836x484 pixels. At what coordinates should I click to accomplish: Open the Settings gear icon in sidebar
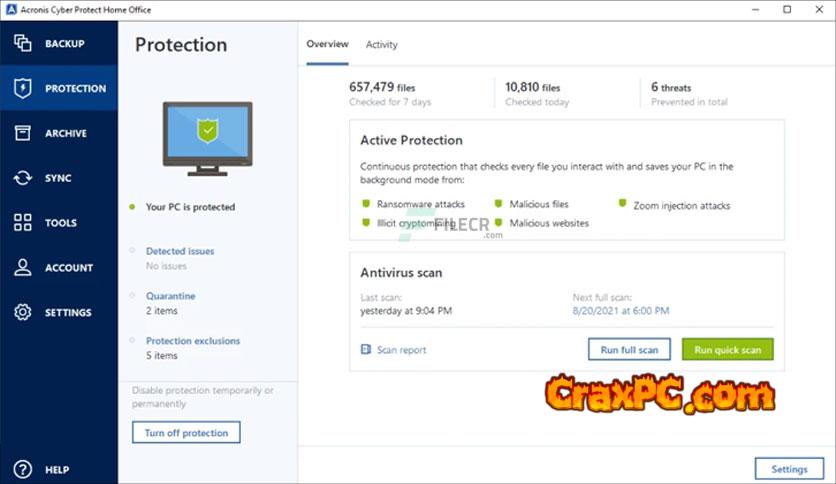pyautogui.click(x=22, y=312)
